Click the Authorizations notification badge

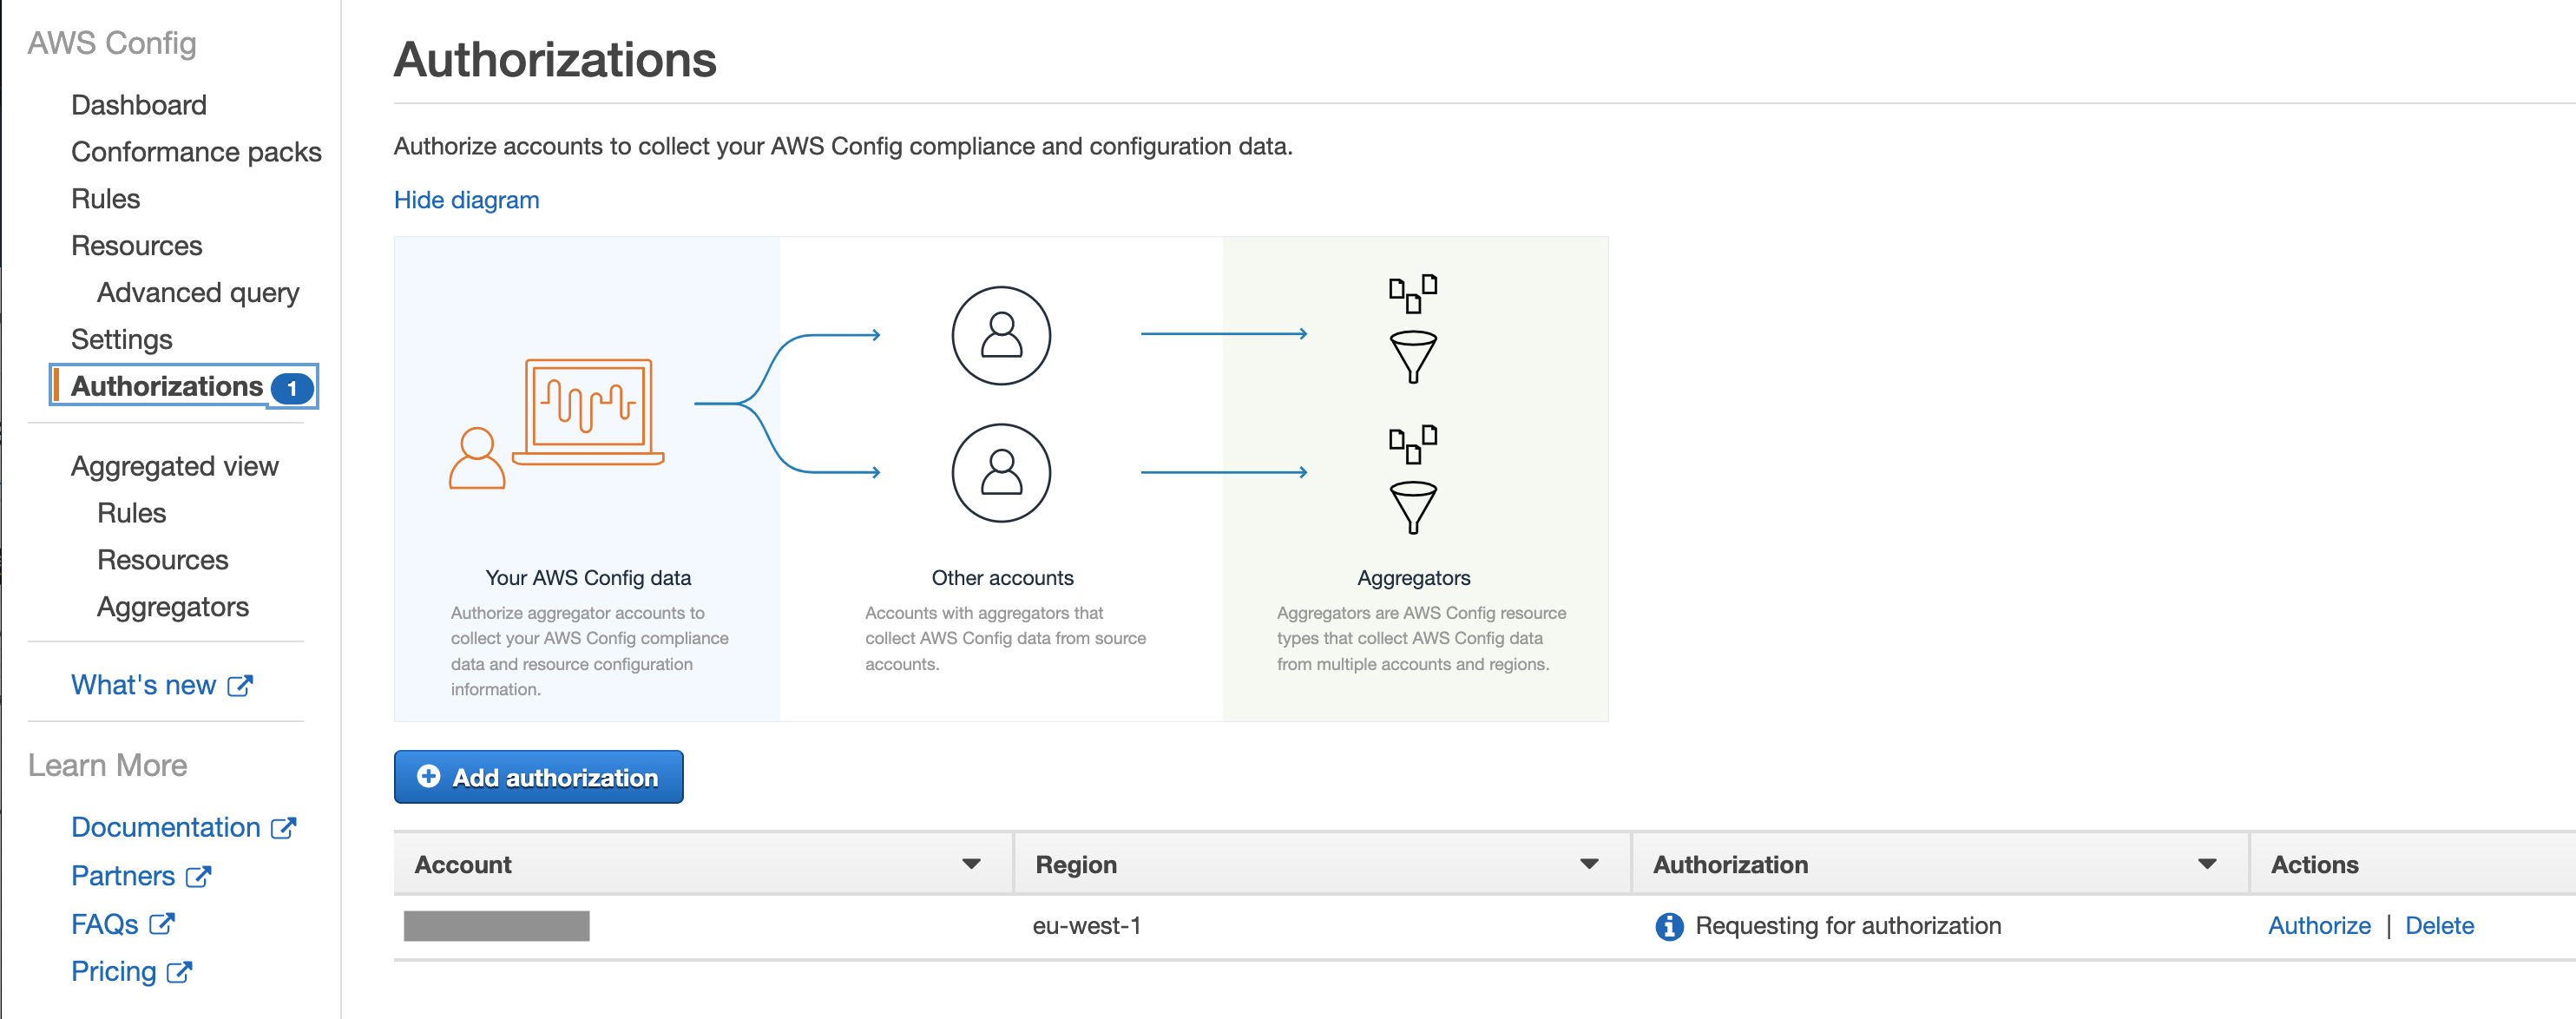pyautogui.click(x=292, y=388)
